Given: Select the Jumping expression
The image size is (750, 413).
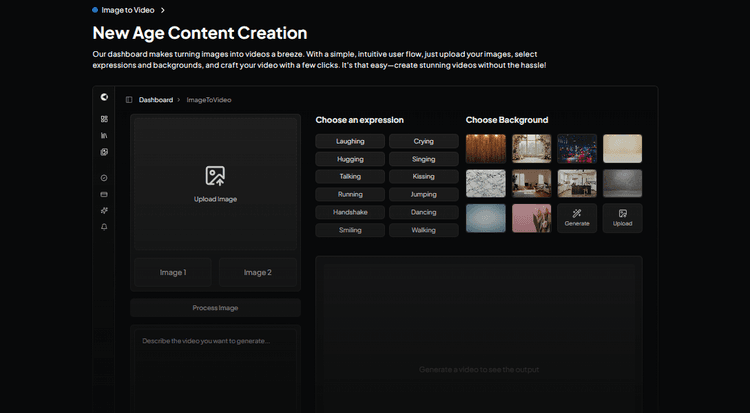Looking at the screenshot, I should pyautogui.click(x=424, y=194).
